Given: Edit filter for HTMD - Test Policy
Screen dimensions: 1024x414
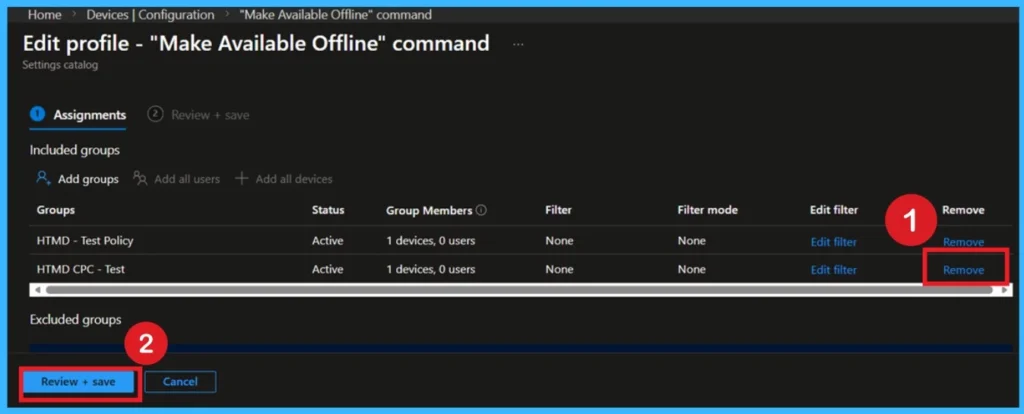Looking at the screenshot, I should [833, 242].
